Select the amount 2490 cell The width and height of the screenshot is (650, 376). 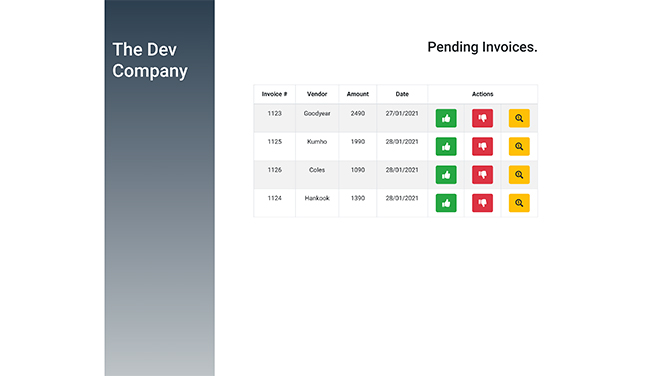coord(358,118)
